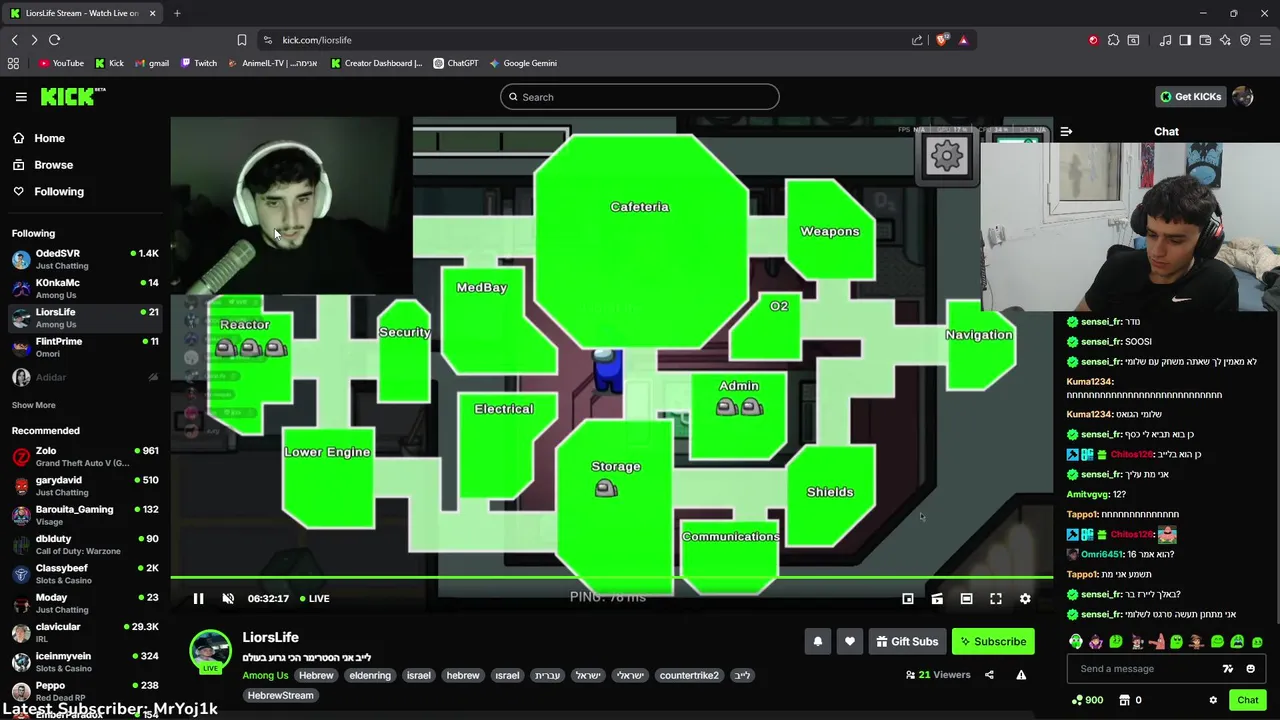This screenshot has width=1280, height=720.
Task: Open the emoji picker in chat
Action: pos(1250,669)
